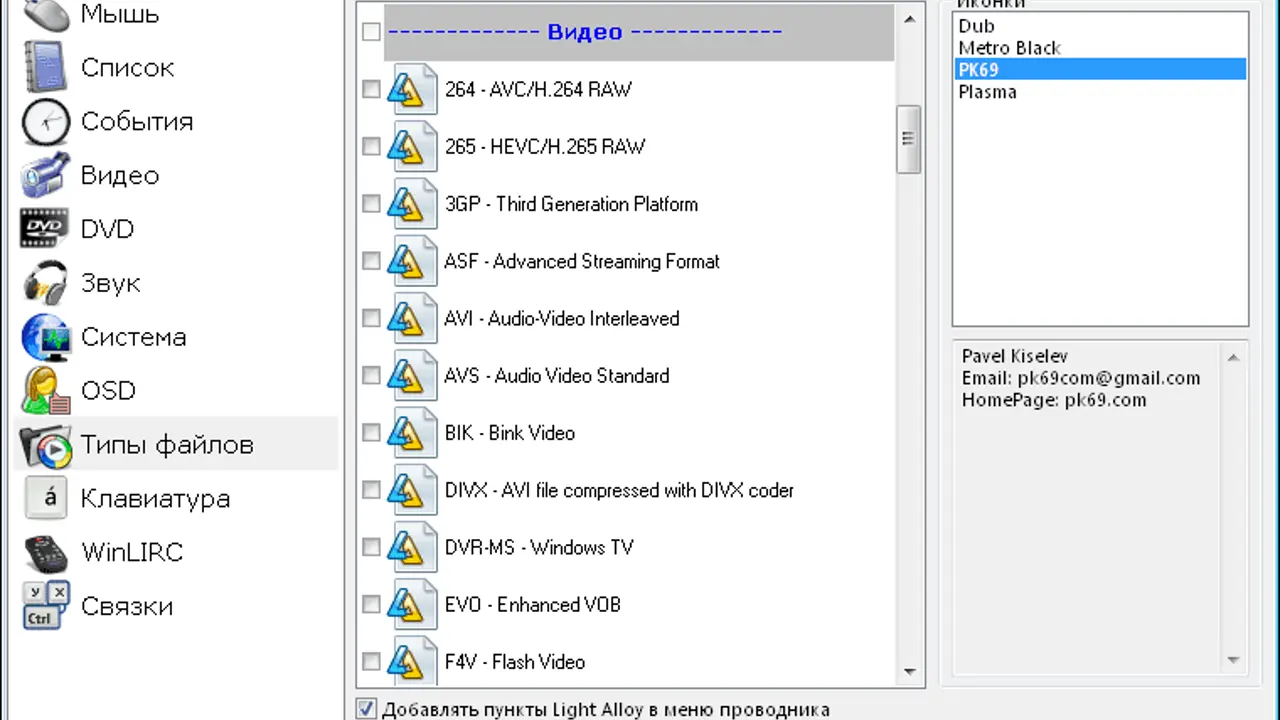1280x720 pixels.
Task: Select the Plasma icon set
Action: click(x=987, y=92)
